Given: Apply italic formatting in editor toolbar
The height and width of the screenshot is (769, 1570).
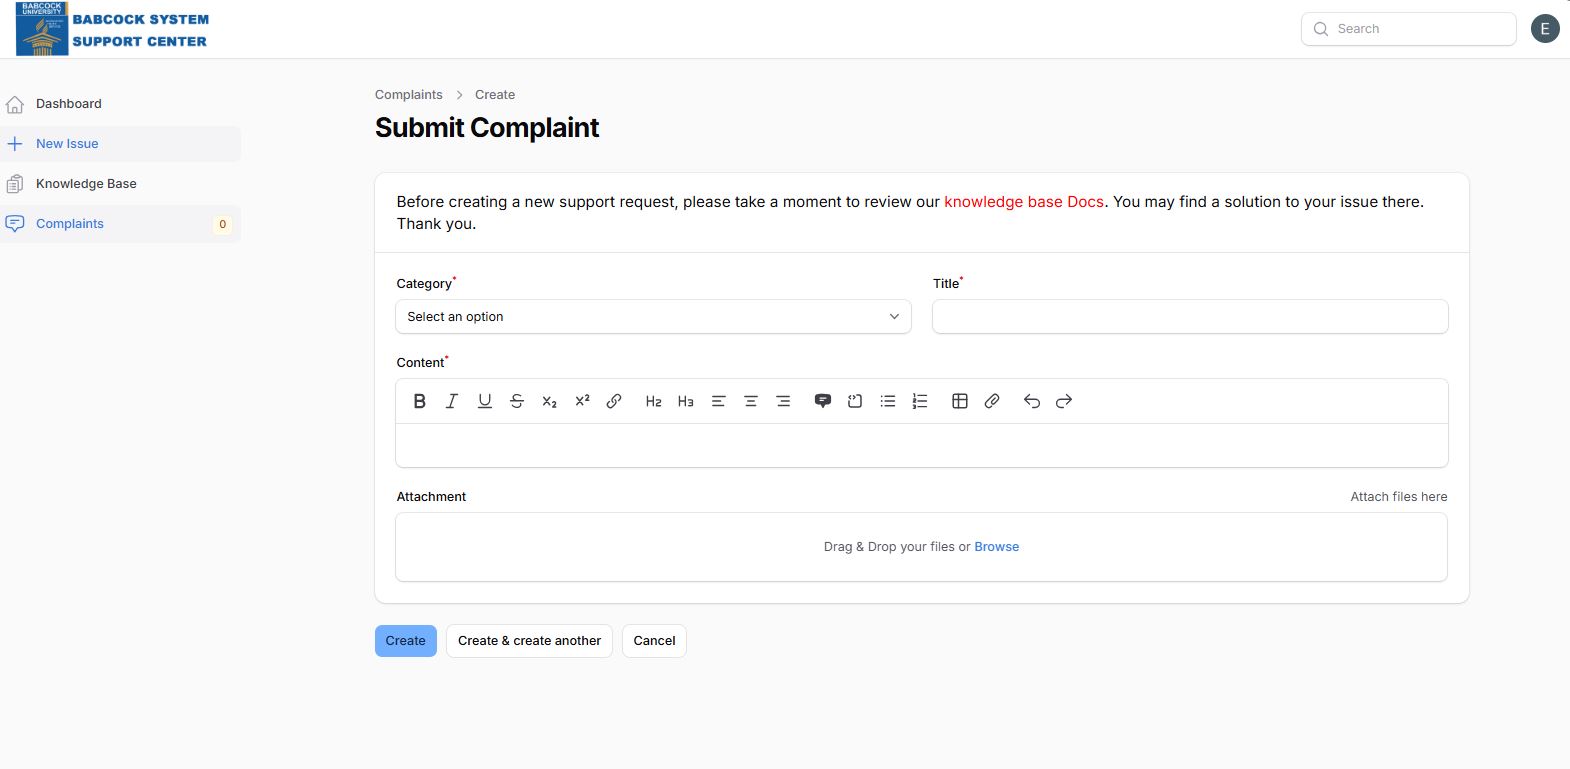Looking at the screenshot, I should (x=452, y=401).
